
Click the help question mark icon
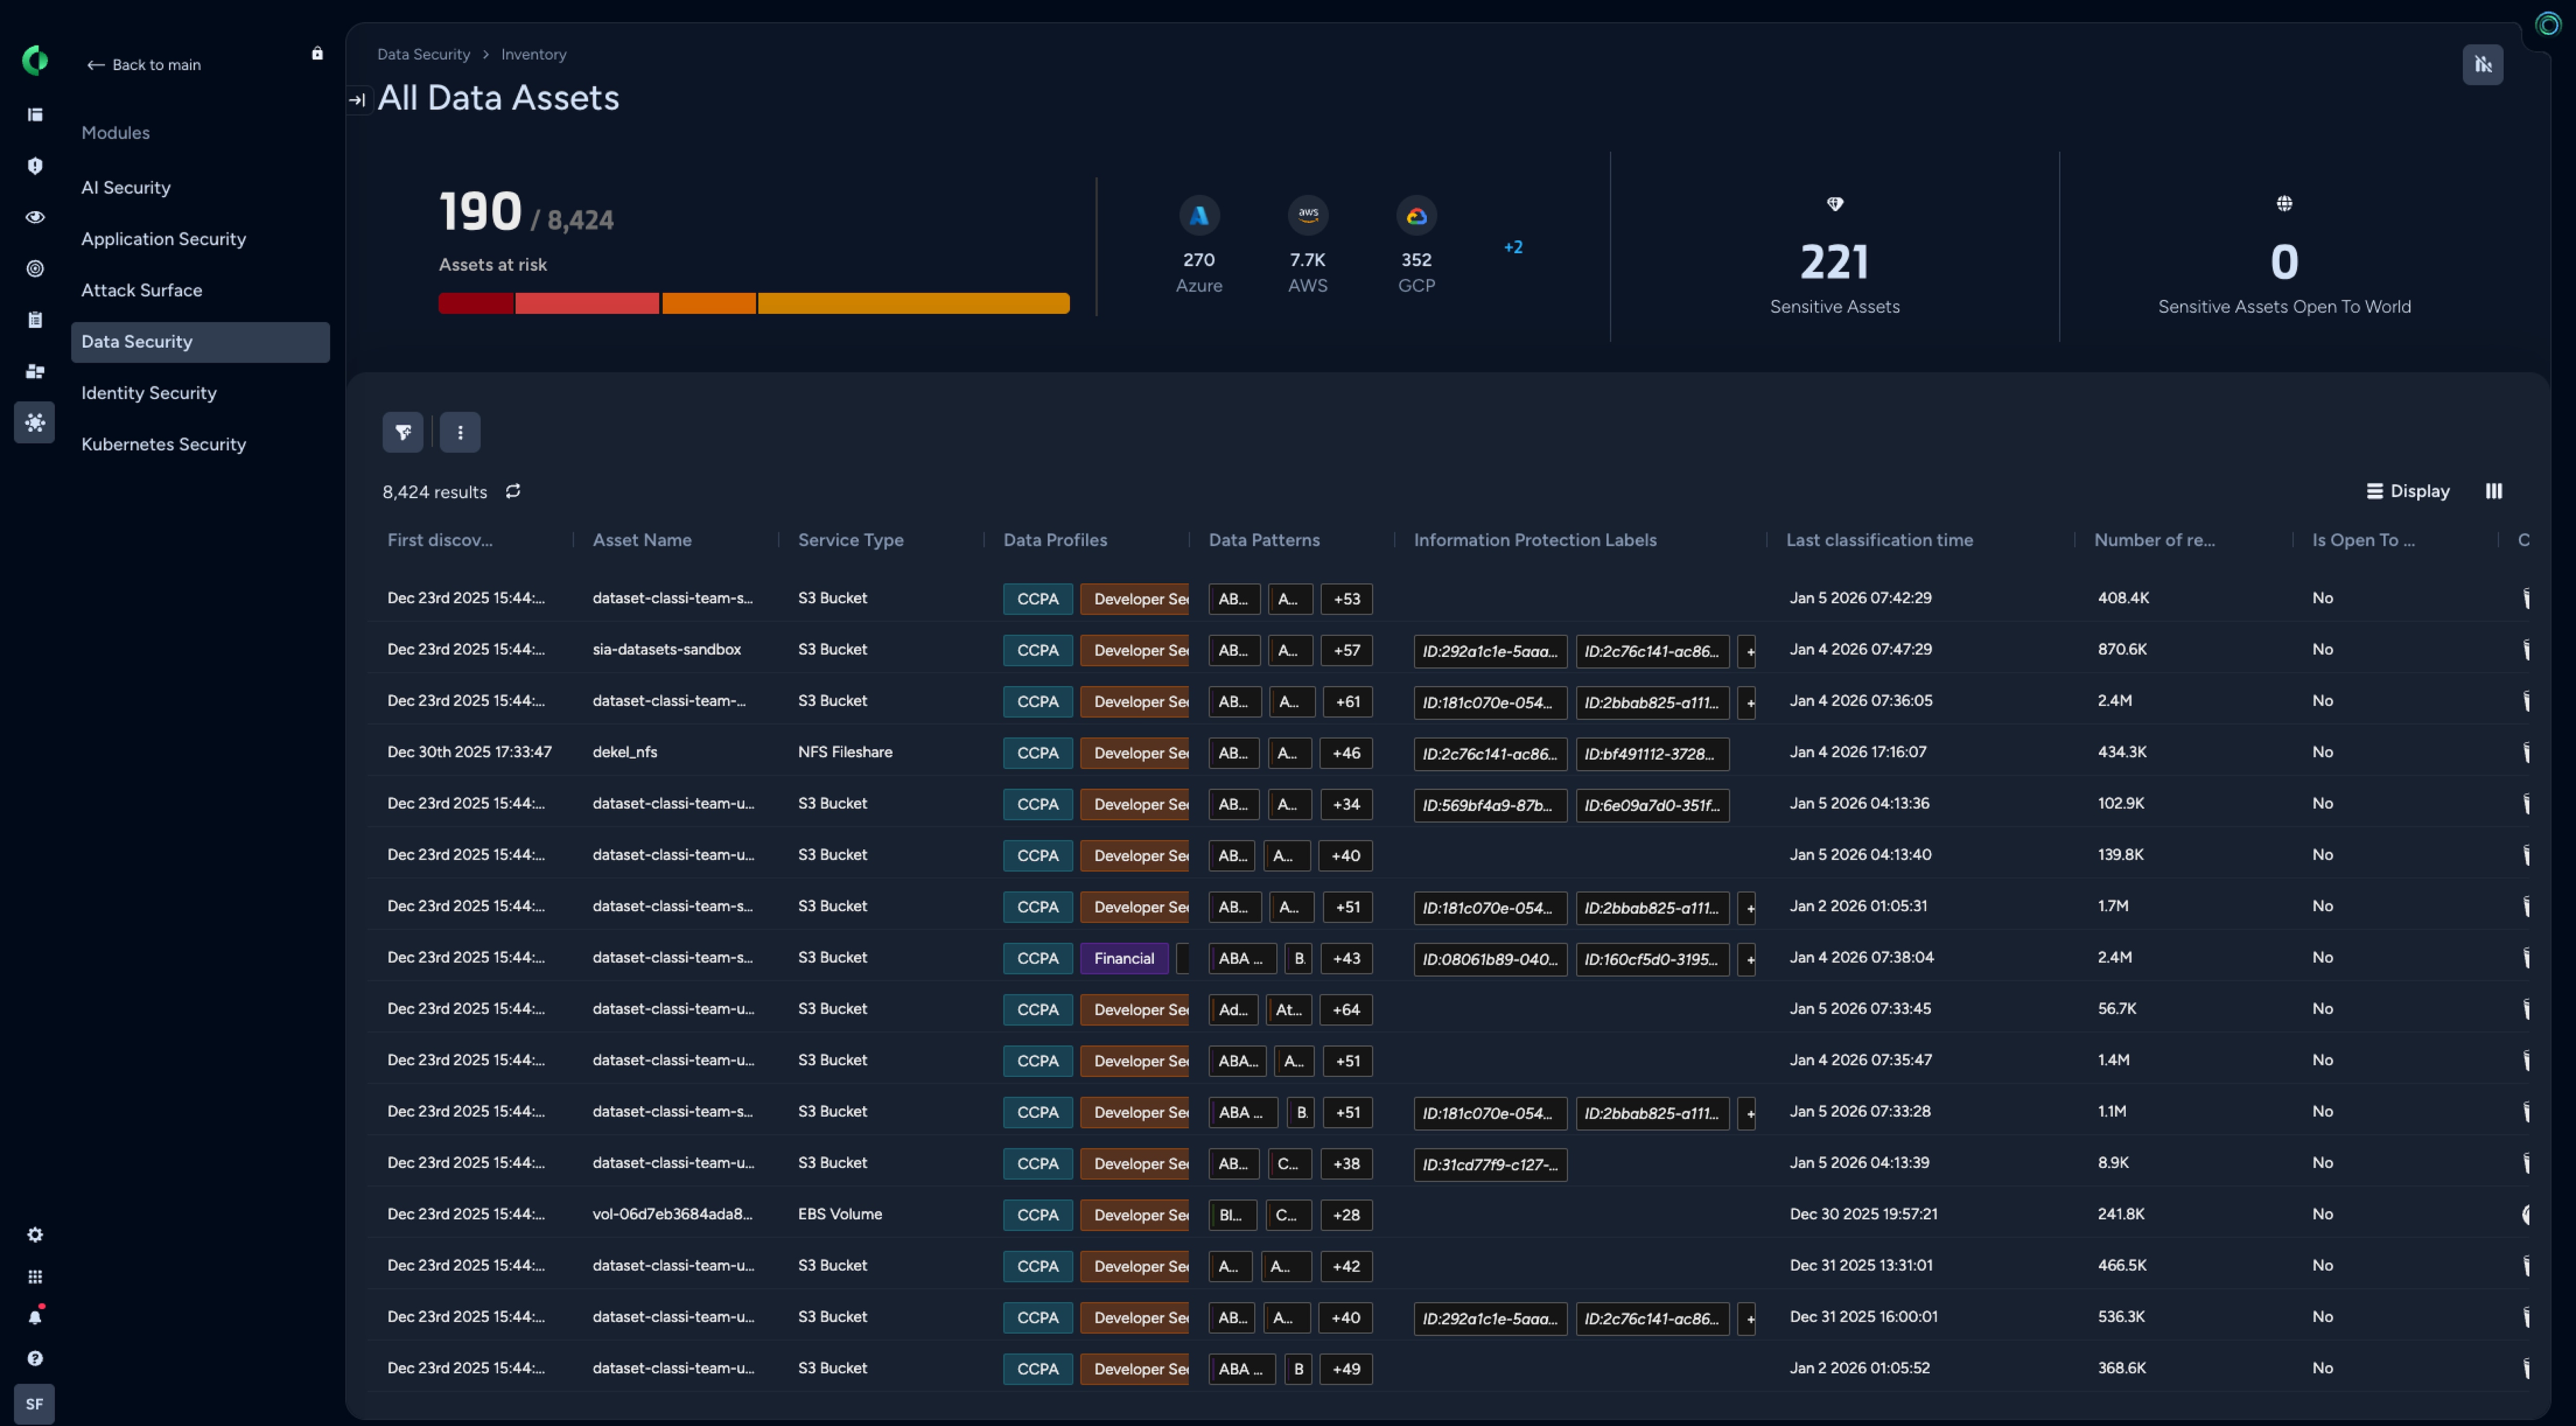35,1358
